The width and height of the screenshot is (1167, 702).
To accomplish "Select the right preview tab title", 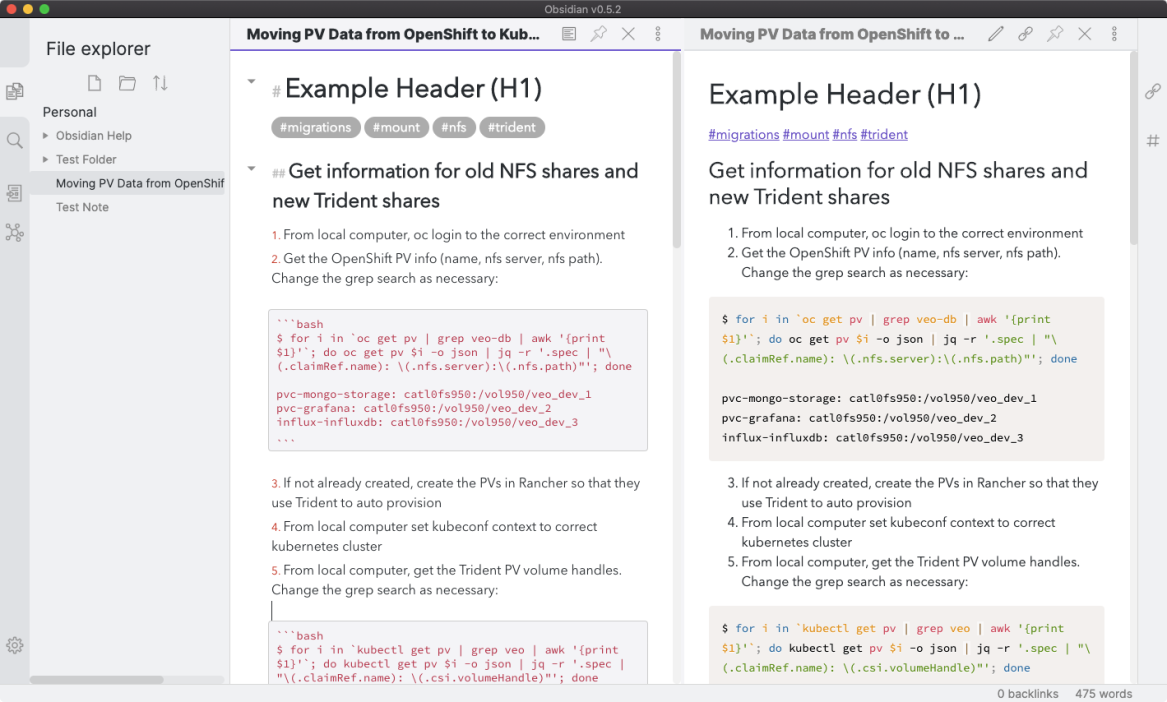I will (832, 34).
